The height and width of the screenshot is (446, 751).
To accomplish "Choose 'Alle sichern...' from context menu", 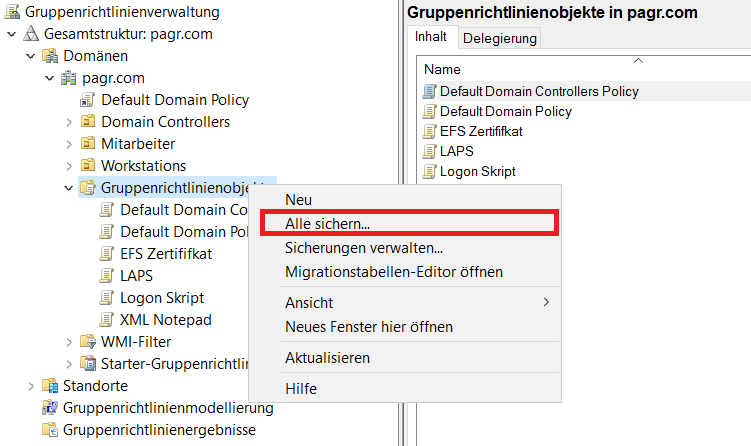I will click(x=327, y=224).
